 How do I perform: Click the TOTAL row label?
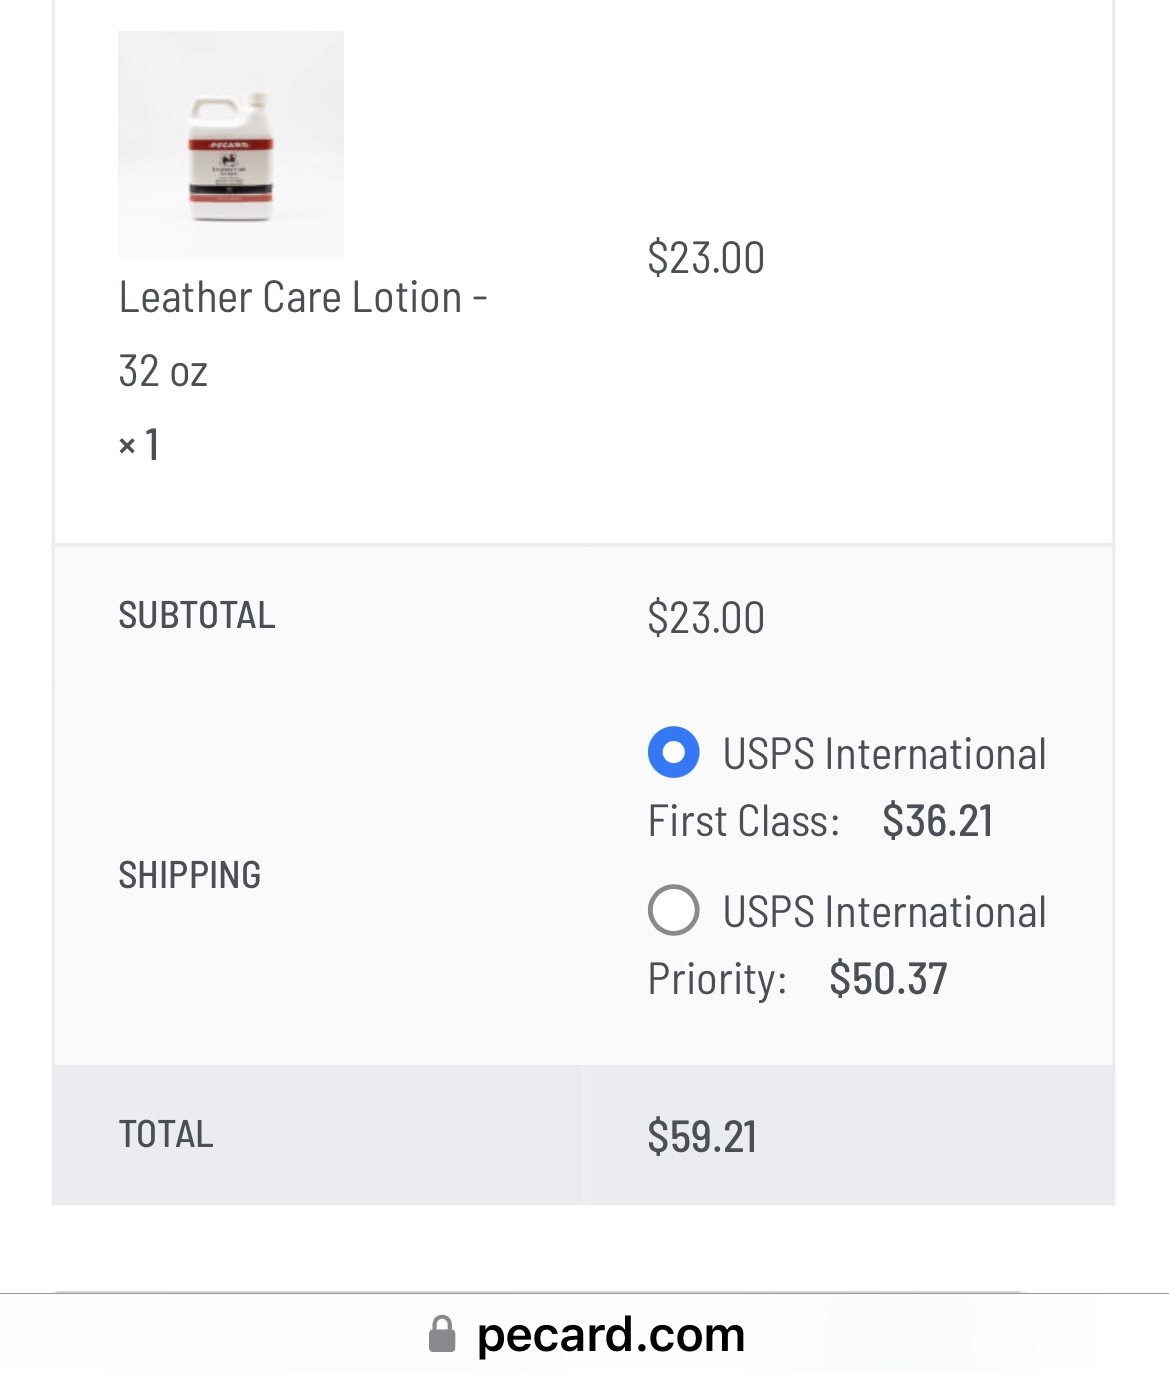tap(166, 1134)
